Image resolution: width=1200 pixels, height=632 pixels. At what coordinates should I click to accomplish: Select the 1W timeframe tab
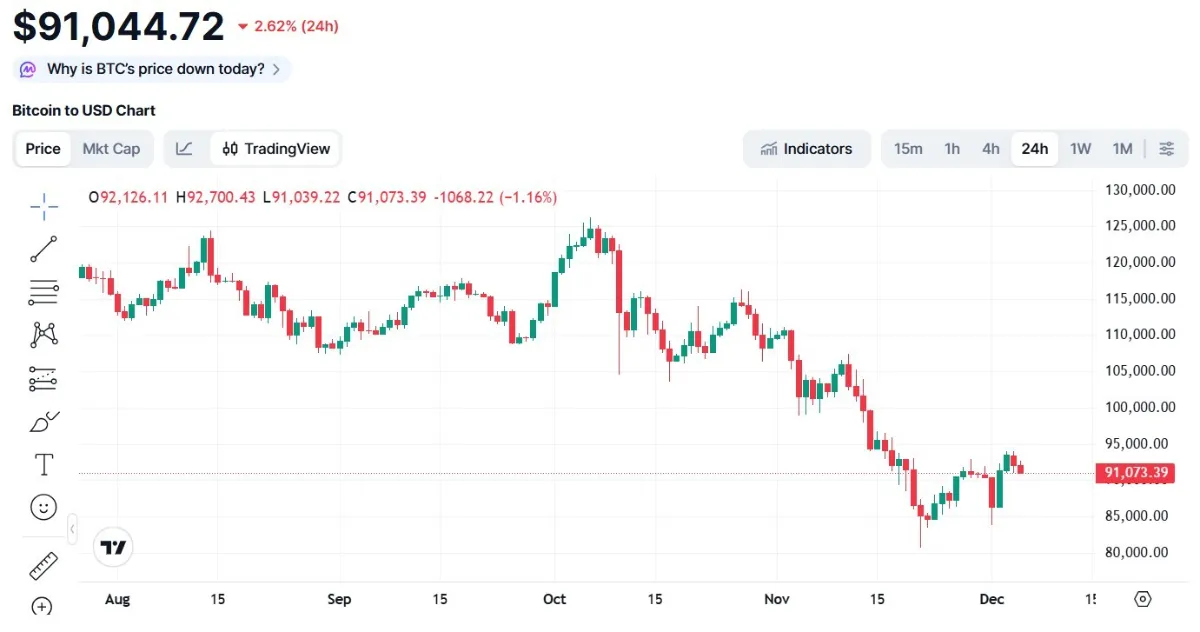tap(1080, 149)
